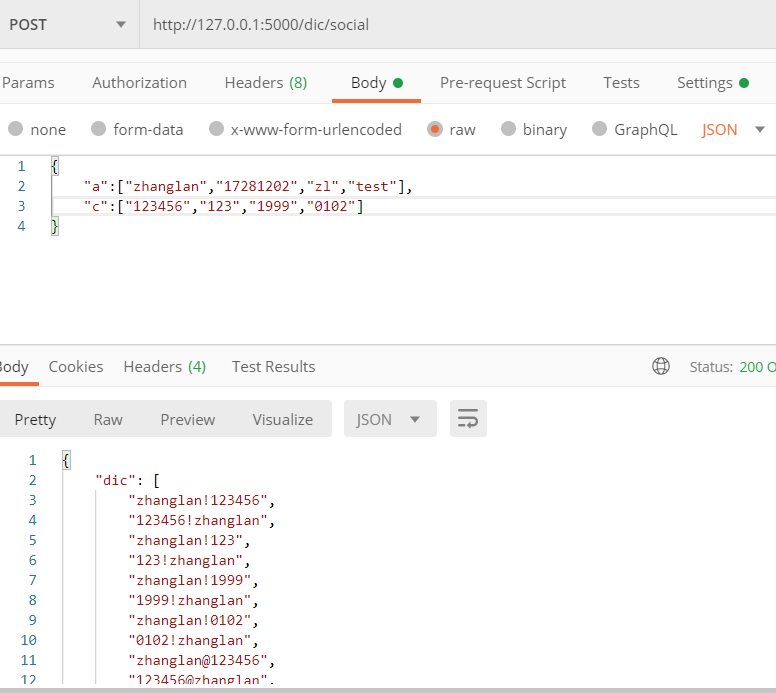
Task: Select the x-www-form-urlencoded radio option
Action: [216, 129]
